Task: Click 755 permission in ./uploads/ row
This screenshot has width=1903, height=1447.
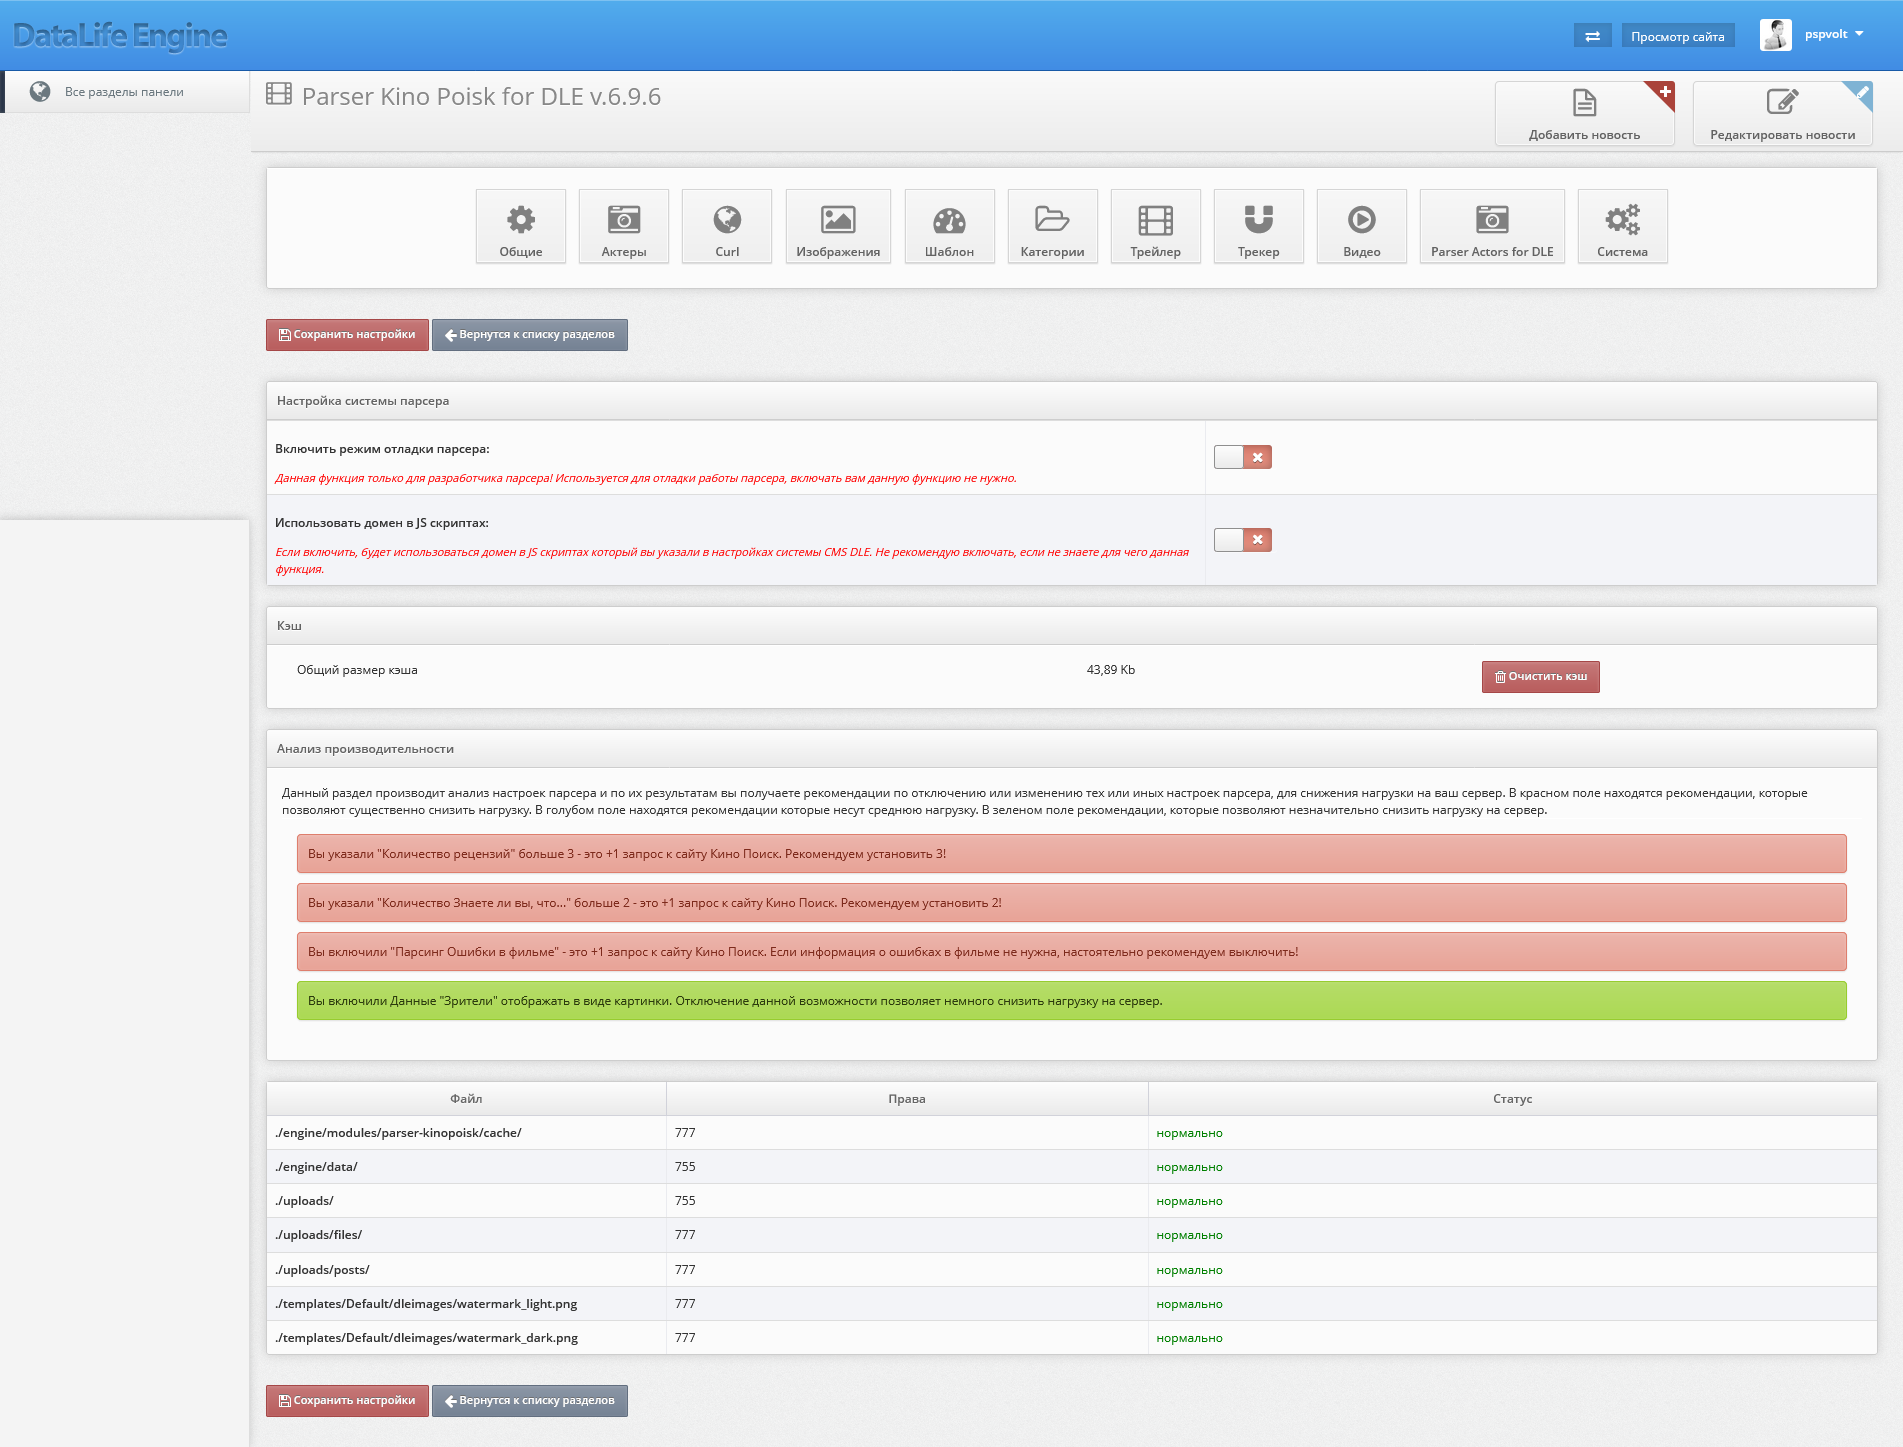Action: [x=685, y=1201]
